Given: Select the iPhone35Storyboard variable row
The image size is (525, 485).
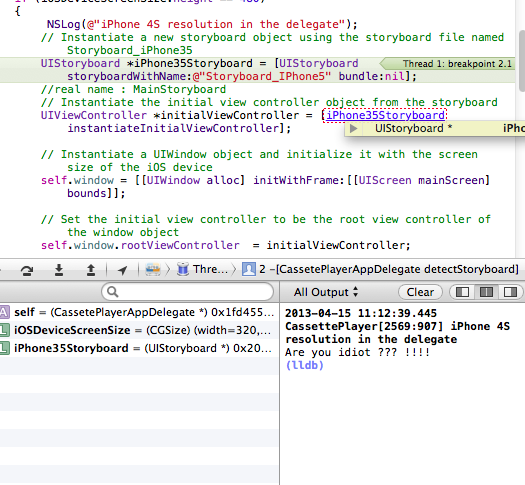Looking at the screenshot, I should [139, 348].
